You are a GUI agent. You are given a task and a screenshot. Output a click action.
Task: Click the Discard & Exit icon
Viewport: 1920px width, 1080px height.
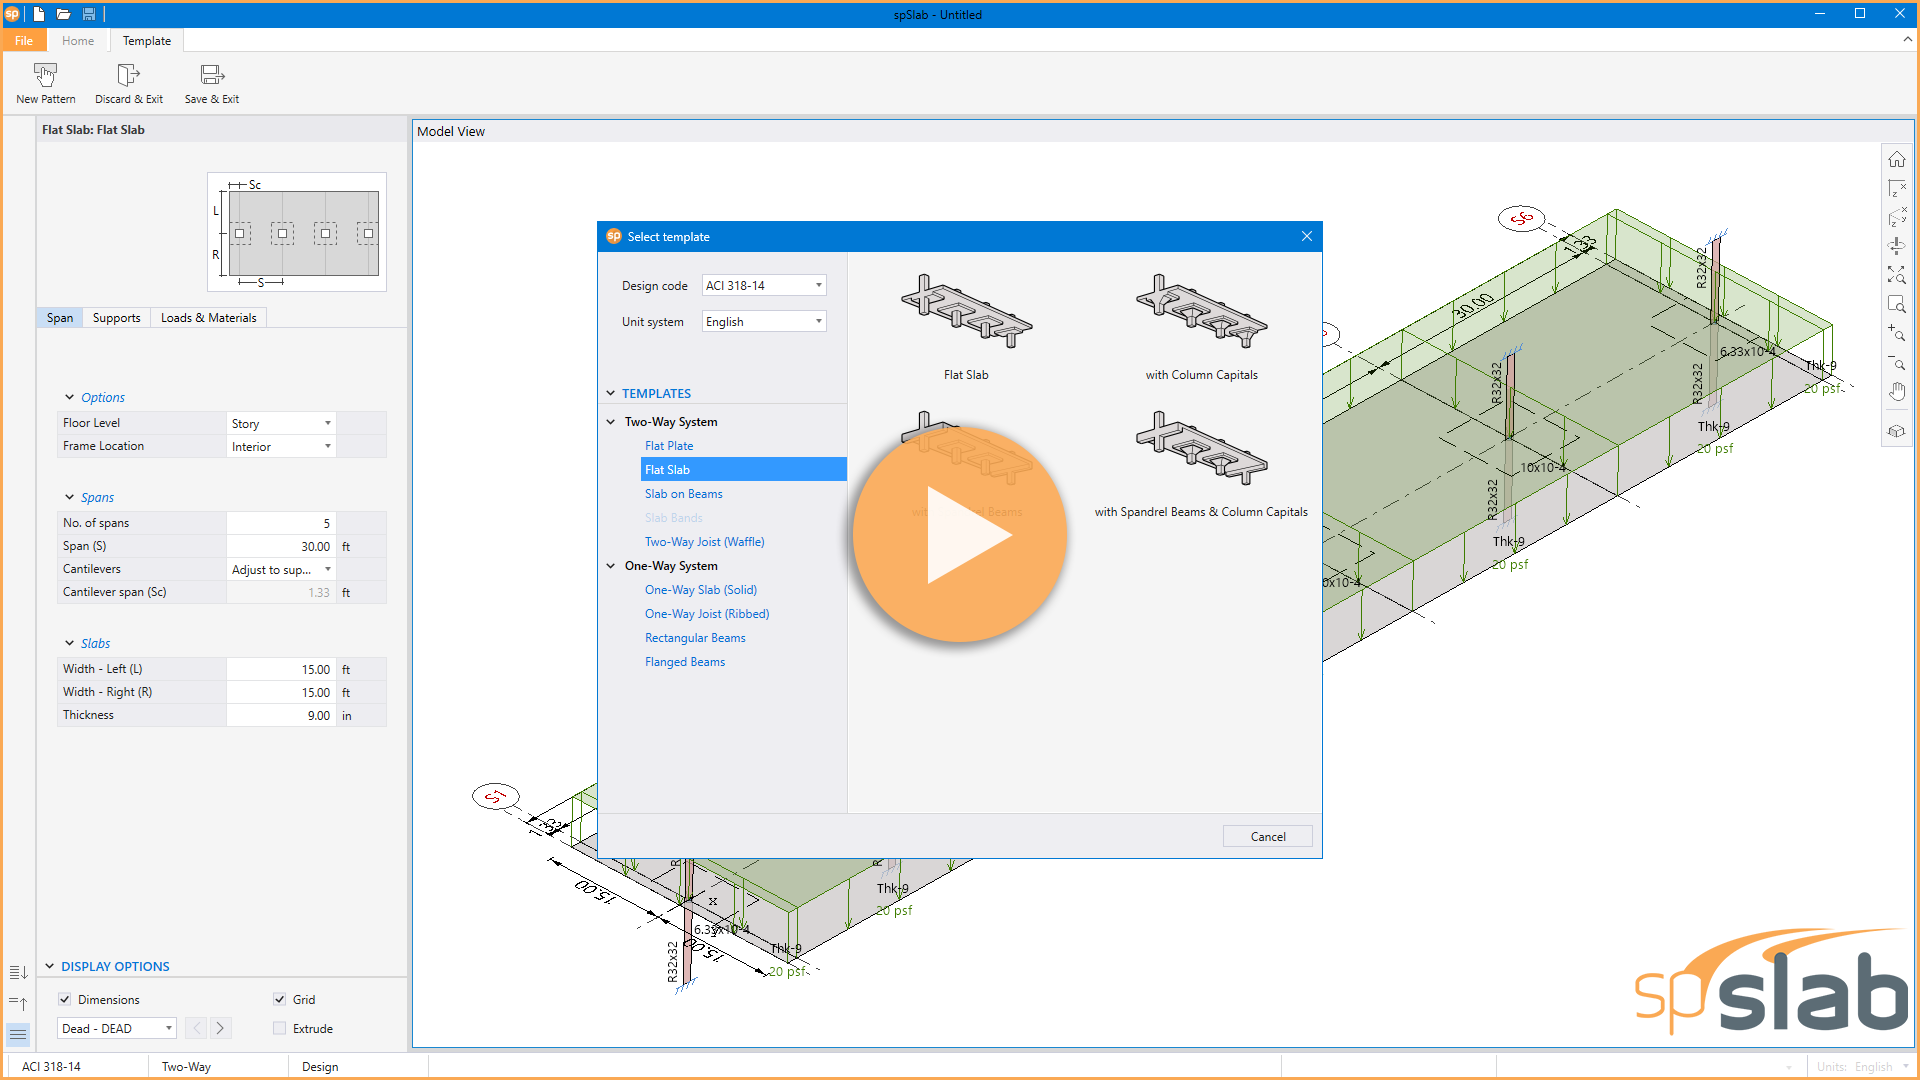pos(128,75)
